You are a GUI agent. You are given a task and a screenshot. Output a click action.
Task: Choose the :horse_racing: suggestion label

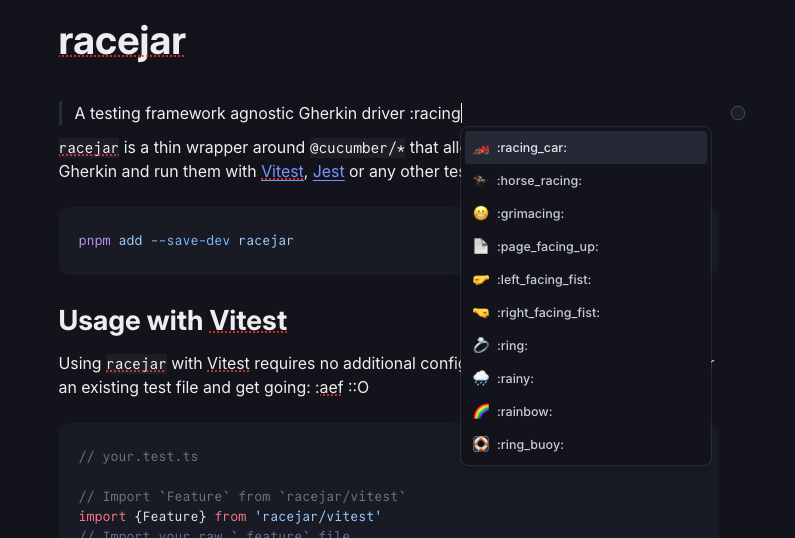pos(539,181)
